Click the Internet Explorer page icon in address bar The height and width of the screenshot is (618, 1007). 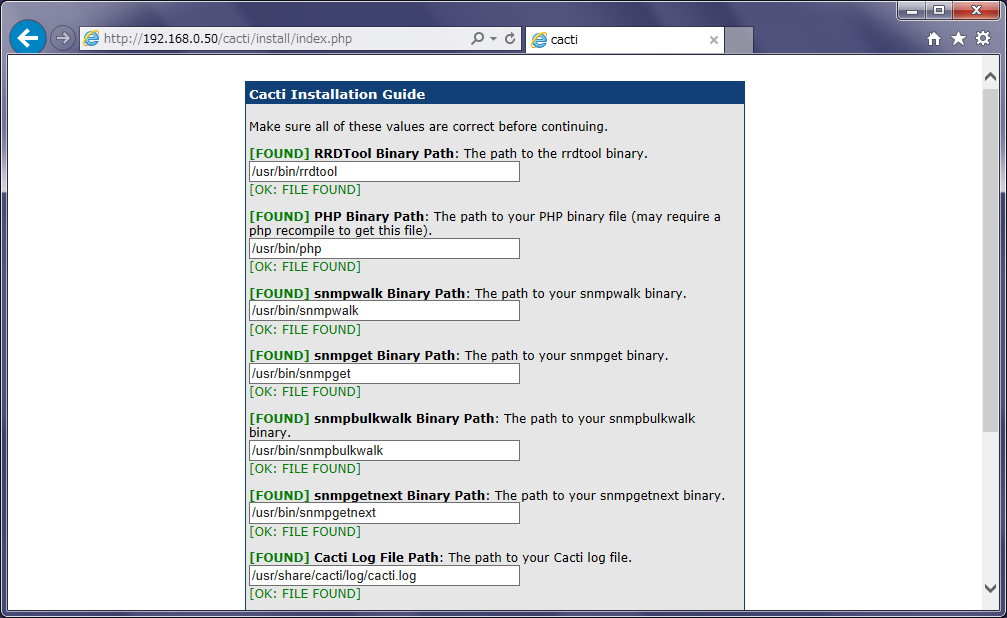[x=92, y=39]
